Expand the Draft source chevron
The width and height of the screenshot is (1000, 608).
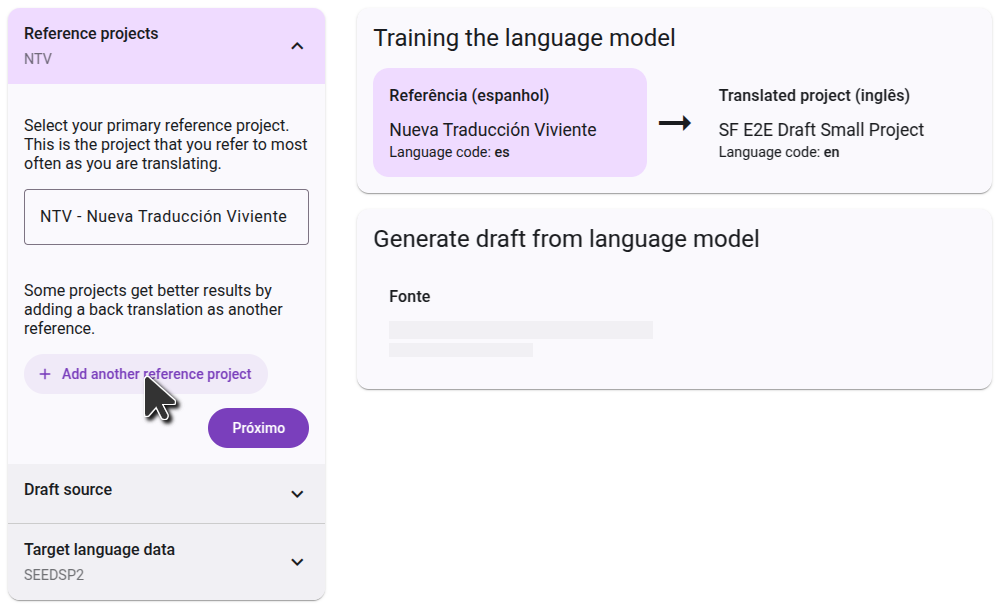[x=297, y=494]
